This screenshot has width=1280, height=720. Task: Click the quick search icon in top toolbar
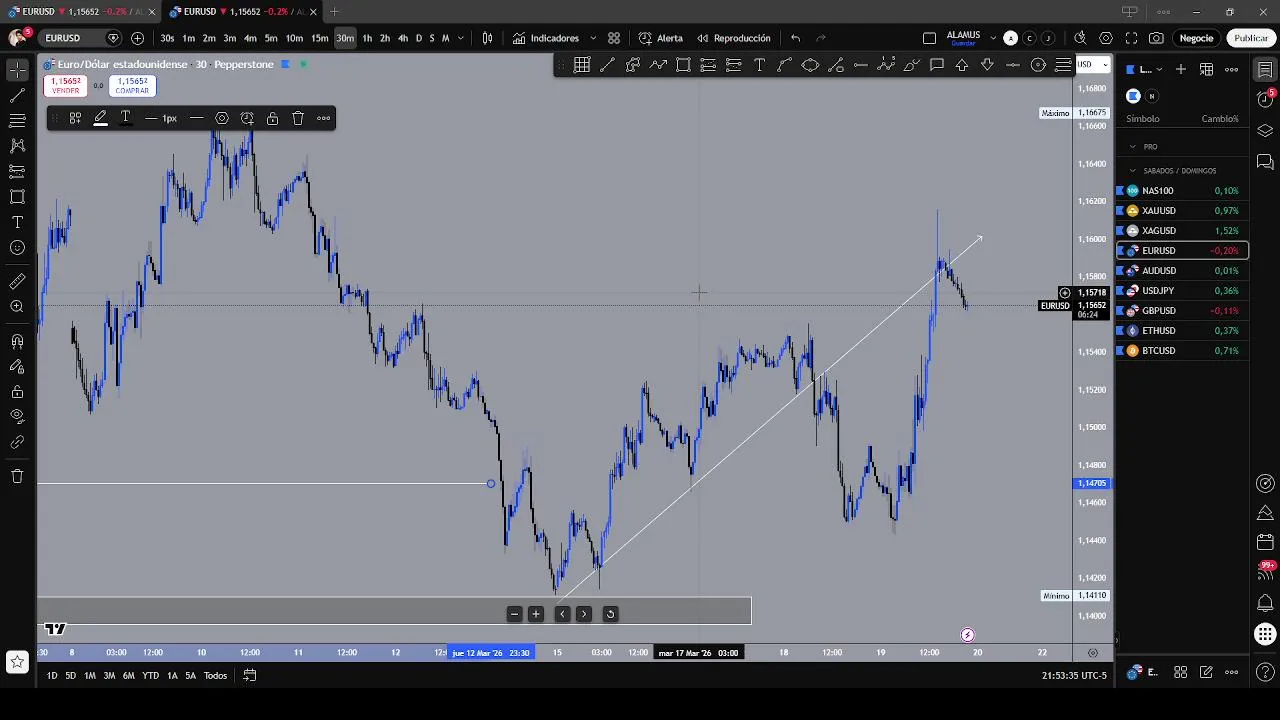tap(1080, 38)
